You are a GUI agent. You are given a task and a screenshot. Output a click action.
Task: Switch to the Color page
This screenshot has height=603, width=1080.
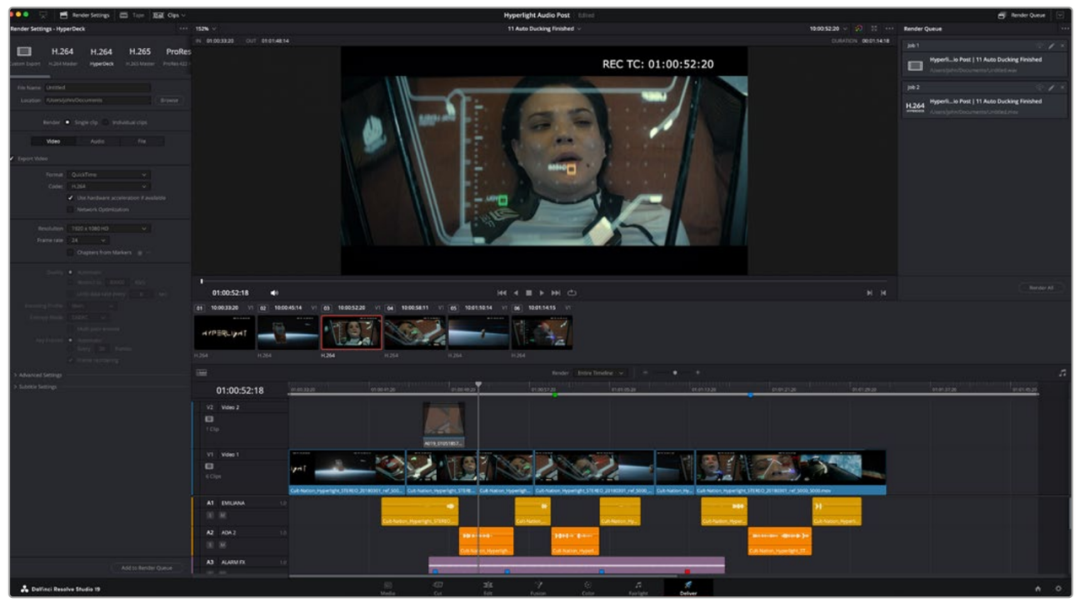[x=588, y=588]
